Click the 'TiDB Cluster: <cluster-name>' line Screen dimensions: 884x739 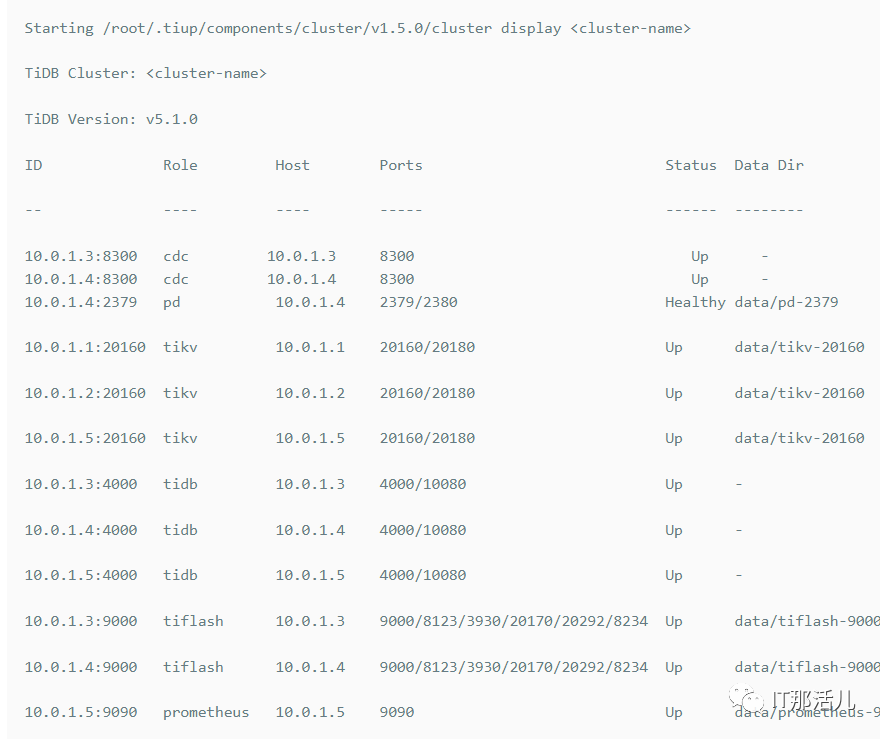click(145, 73)
